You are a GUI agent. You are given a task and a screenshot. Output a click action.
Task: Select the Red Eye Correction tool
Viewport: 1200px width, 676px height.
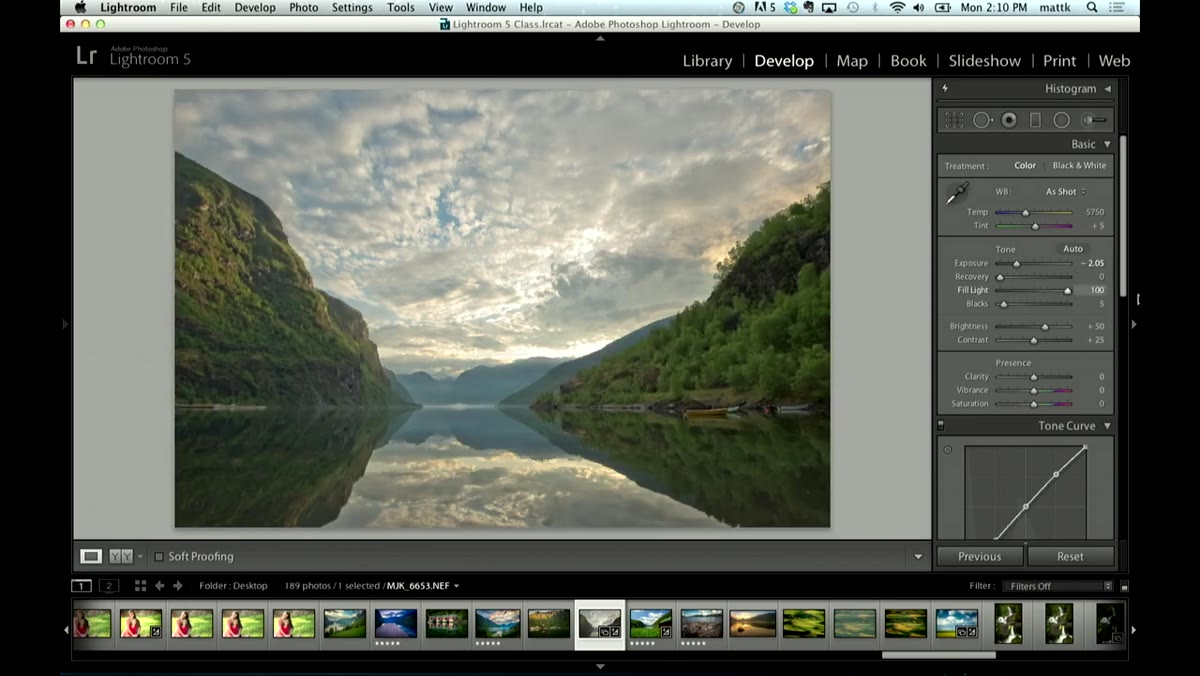pos(1009,120)
